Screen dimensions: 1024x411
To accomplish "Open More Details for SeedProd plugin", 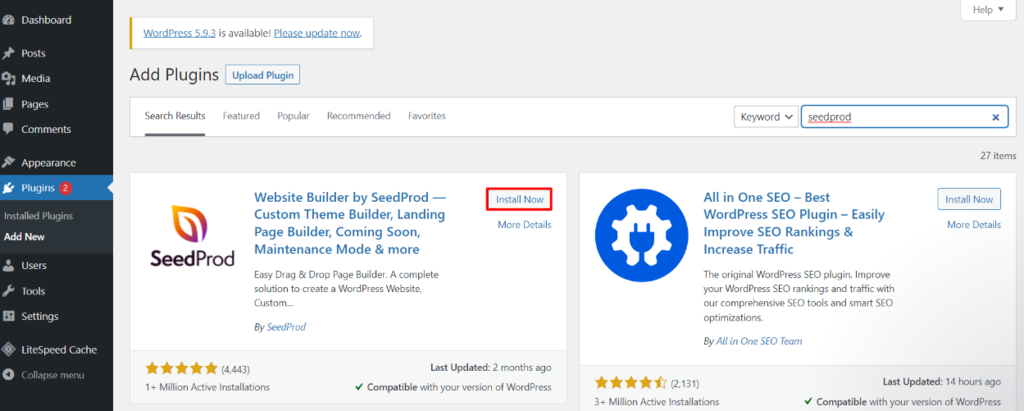I will tap(524, 225).
